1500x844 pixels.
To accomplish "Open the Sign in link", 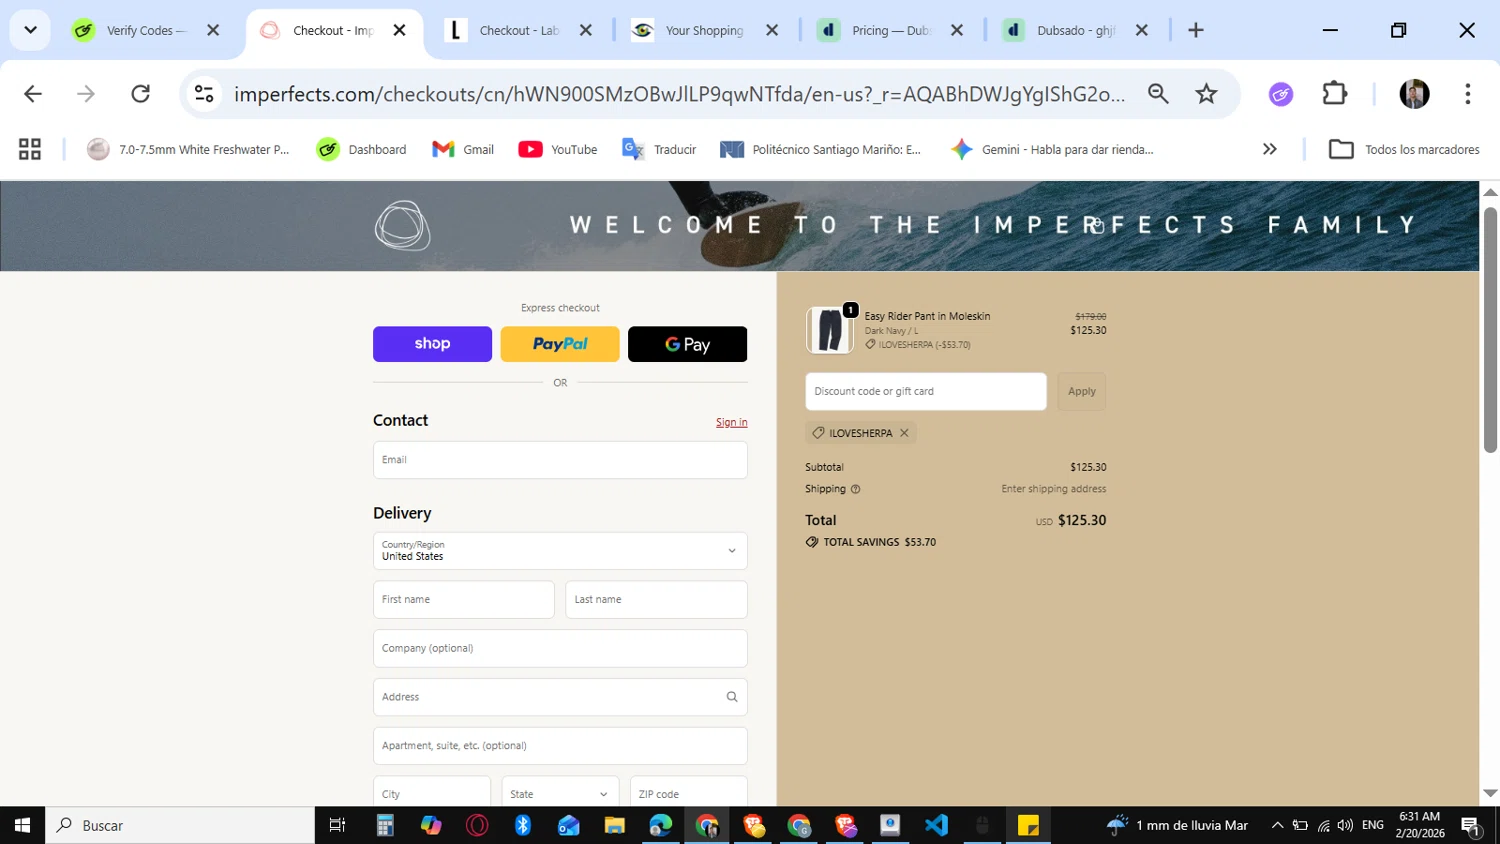I will pos(731,422).
